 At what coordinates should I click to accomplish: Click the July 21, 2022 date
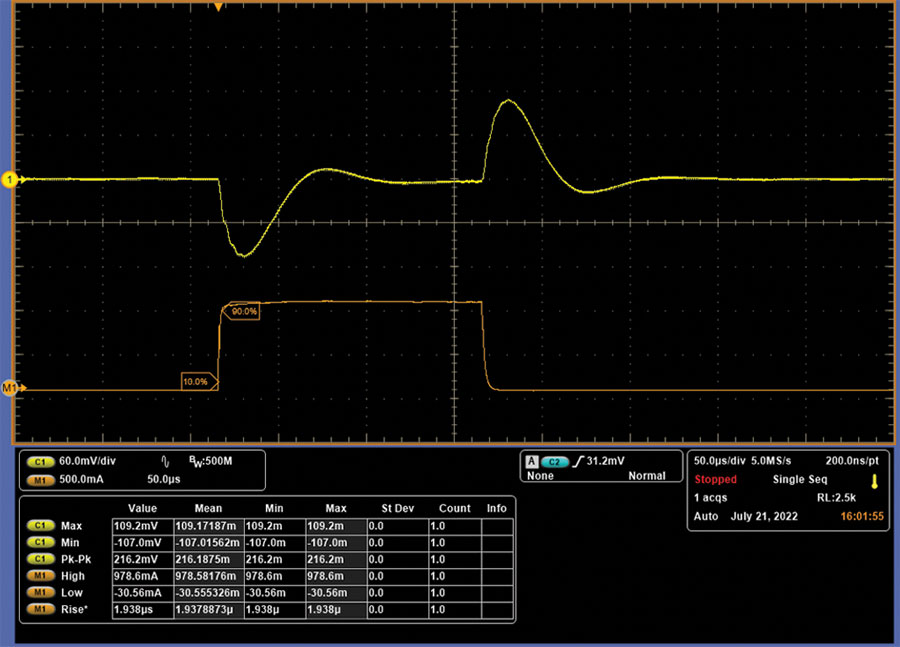[x=764, y=516]
